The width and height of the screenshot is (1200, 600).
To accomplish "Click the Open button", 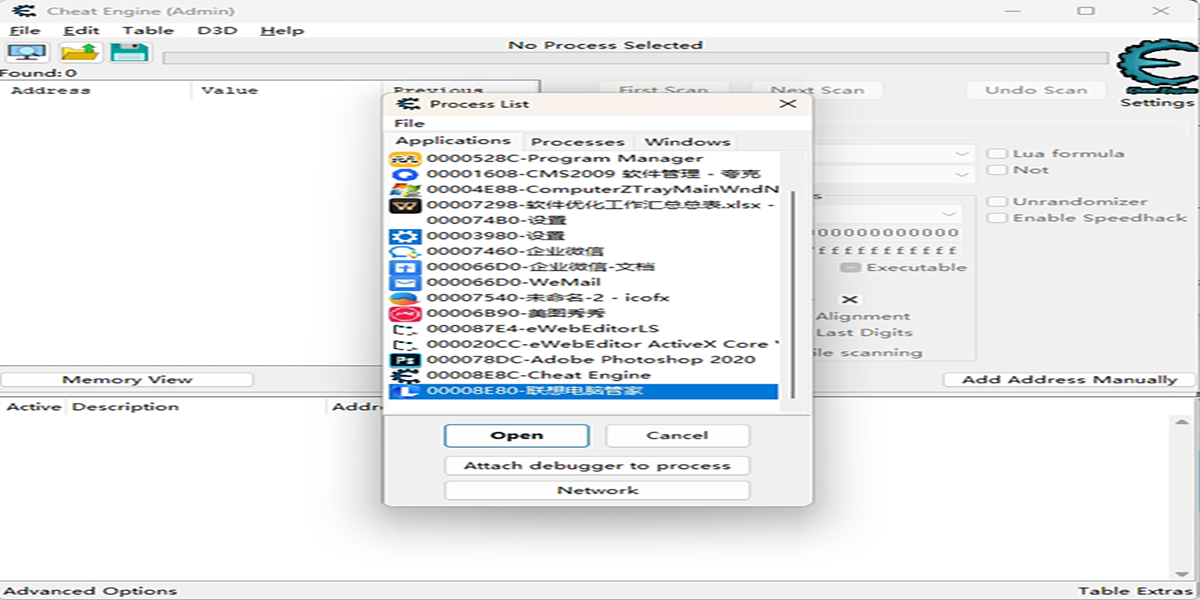I will 517,436.
